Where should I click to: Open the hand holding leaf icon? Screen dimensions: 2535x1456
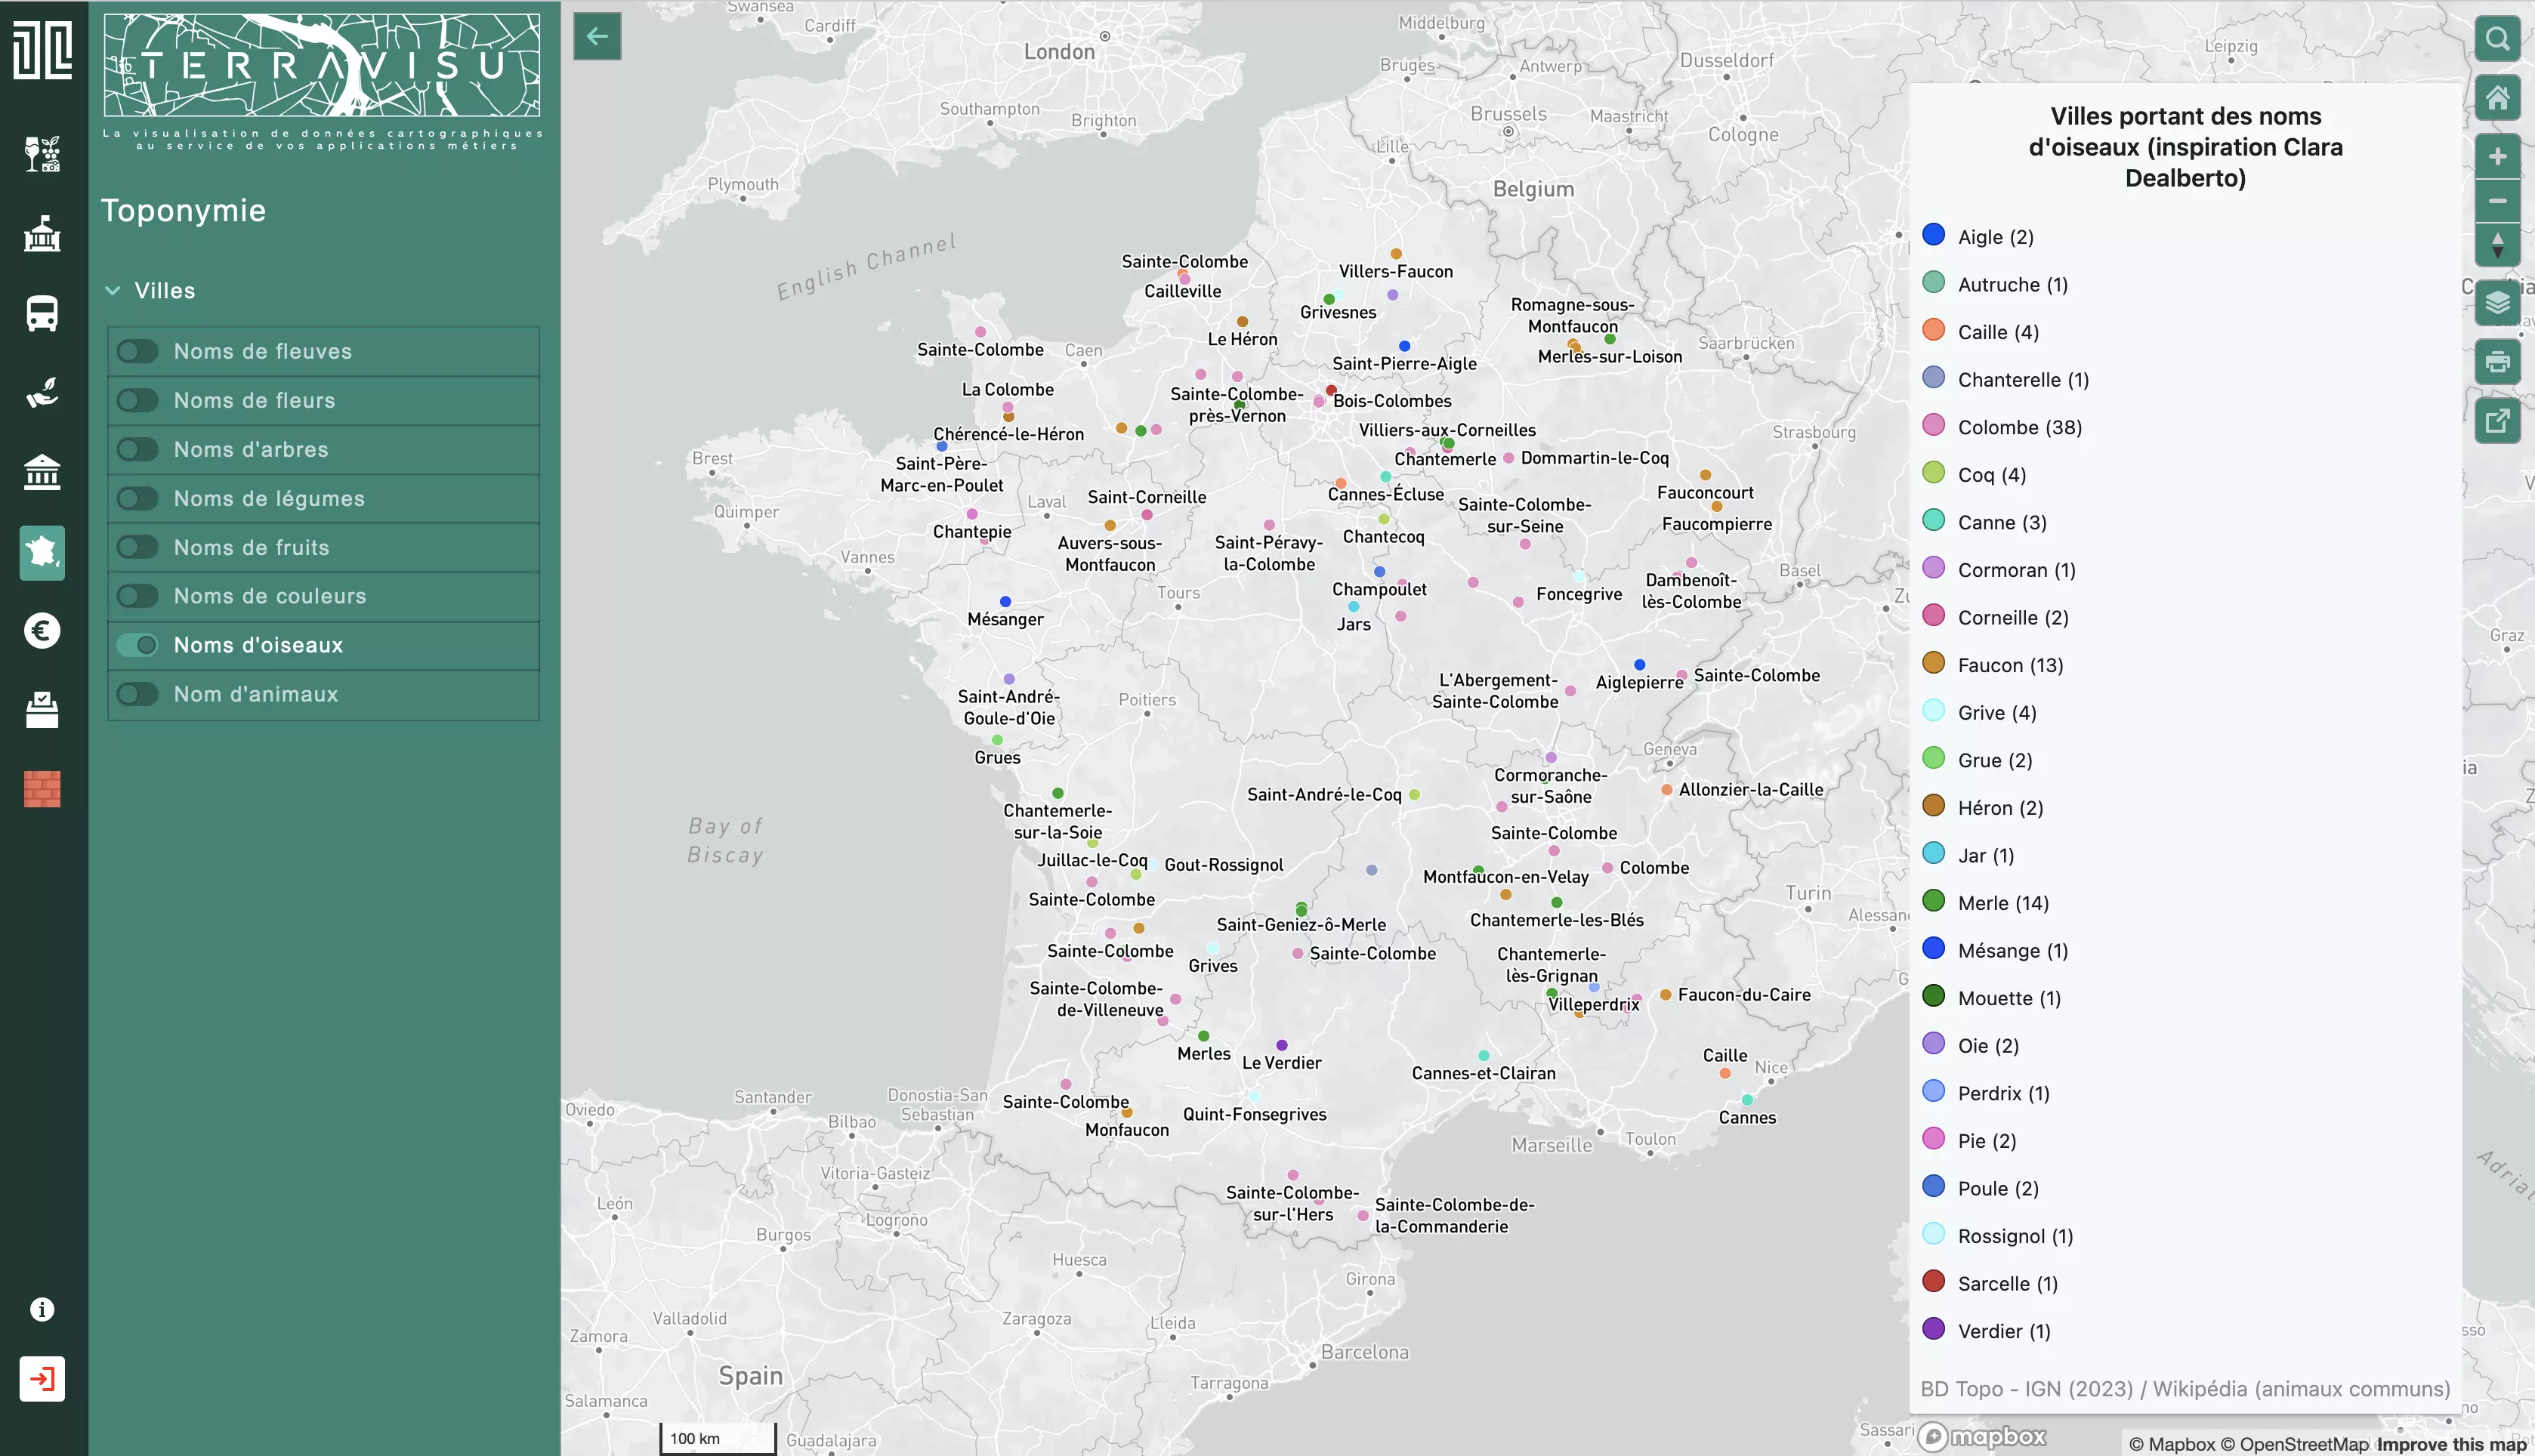[42, 392]
